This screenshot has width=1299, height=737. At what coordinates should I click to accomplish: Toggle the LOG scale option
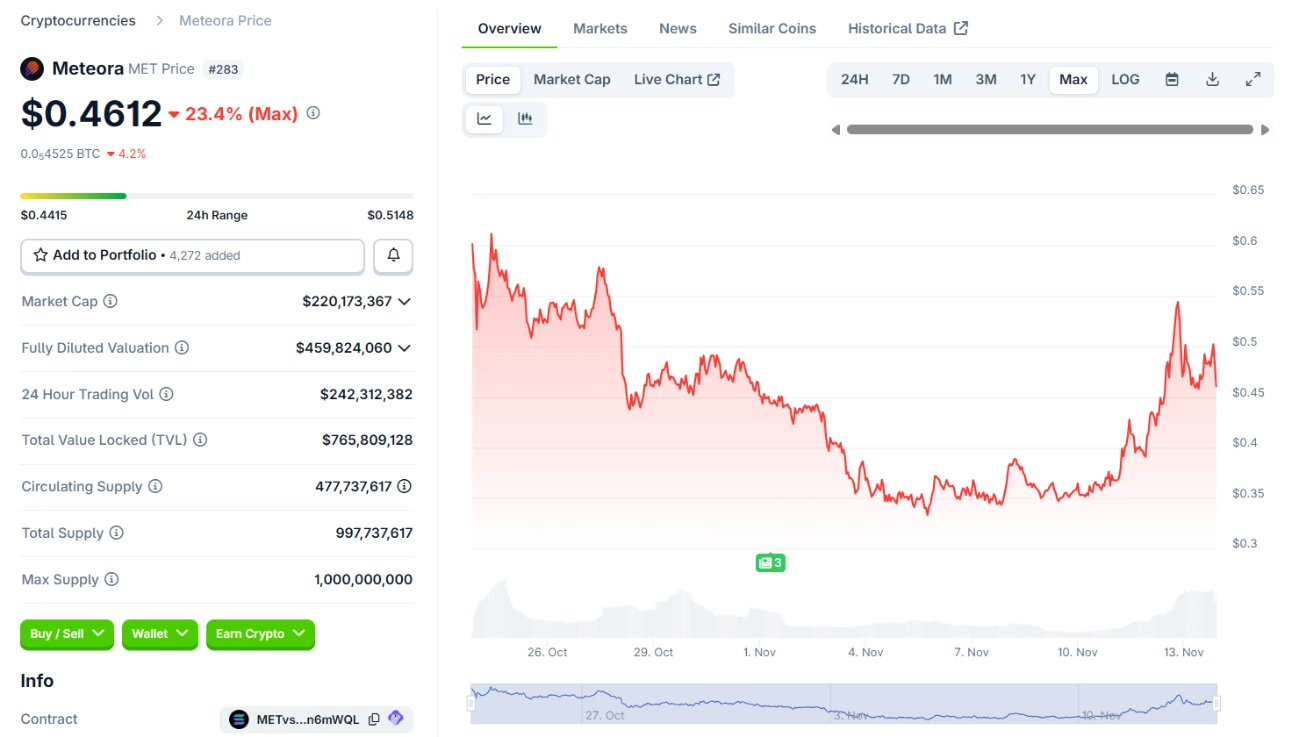click(x=1125, y=80)
